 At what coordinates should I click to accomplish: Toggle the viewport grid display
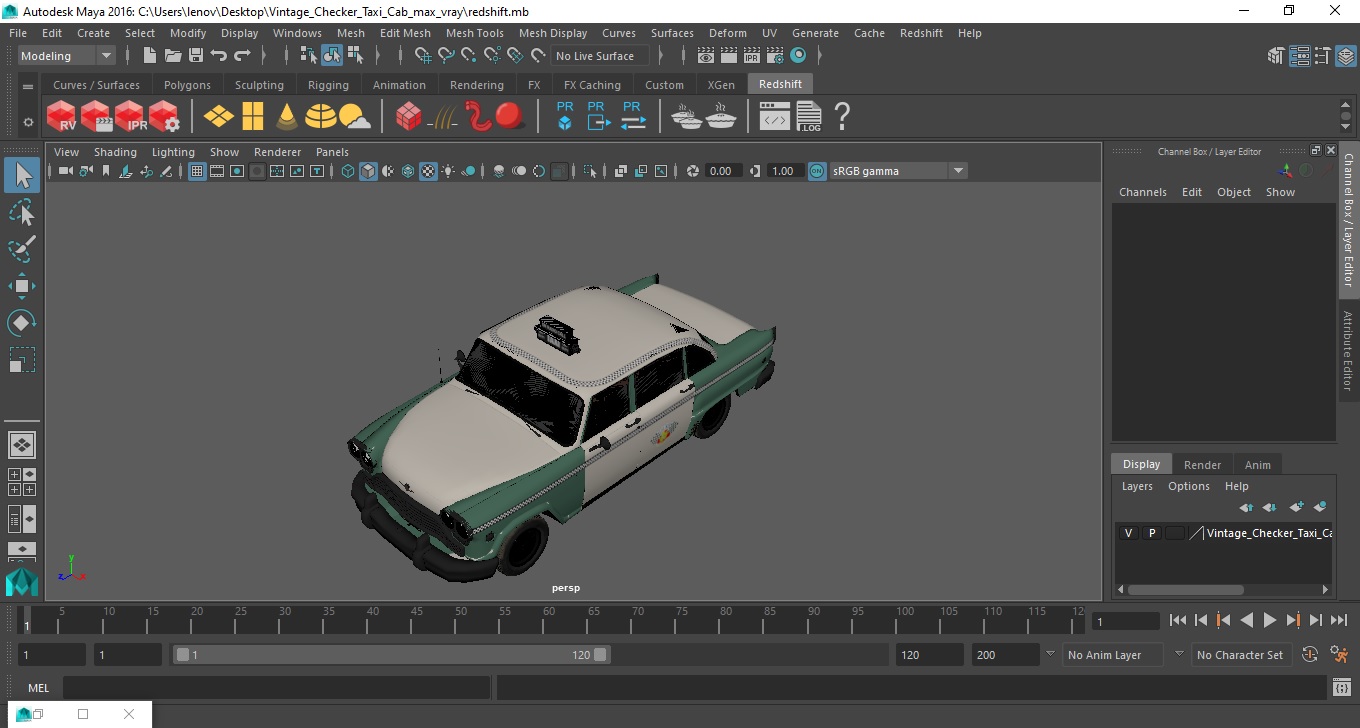coord(197,171)
